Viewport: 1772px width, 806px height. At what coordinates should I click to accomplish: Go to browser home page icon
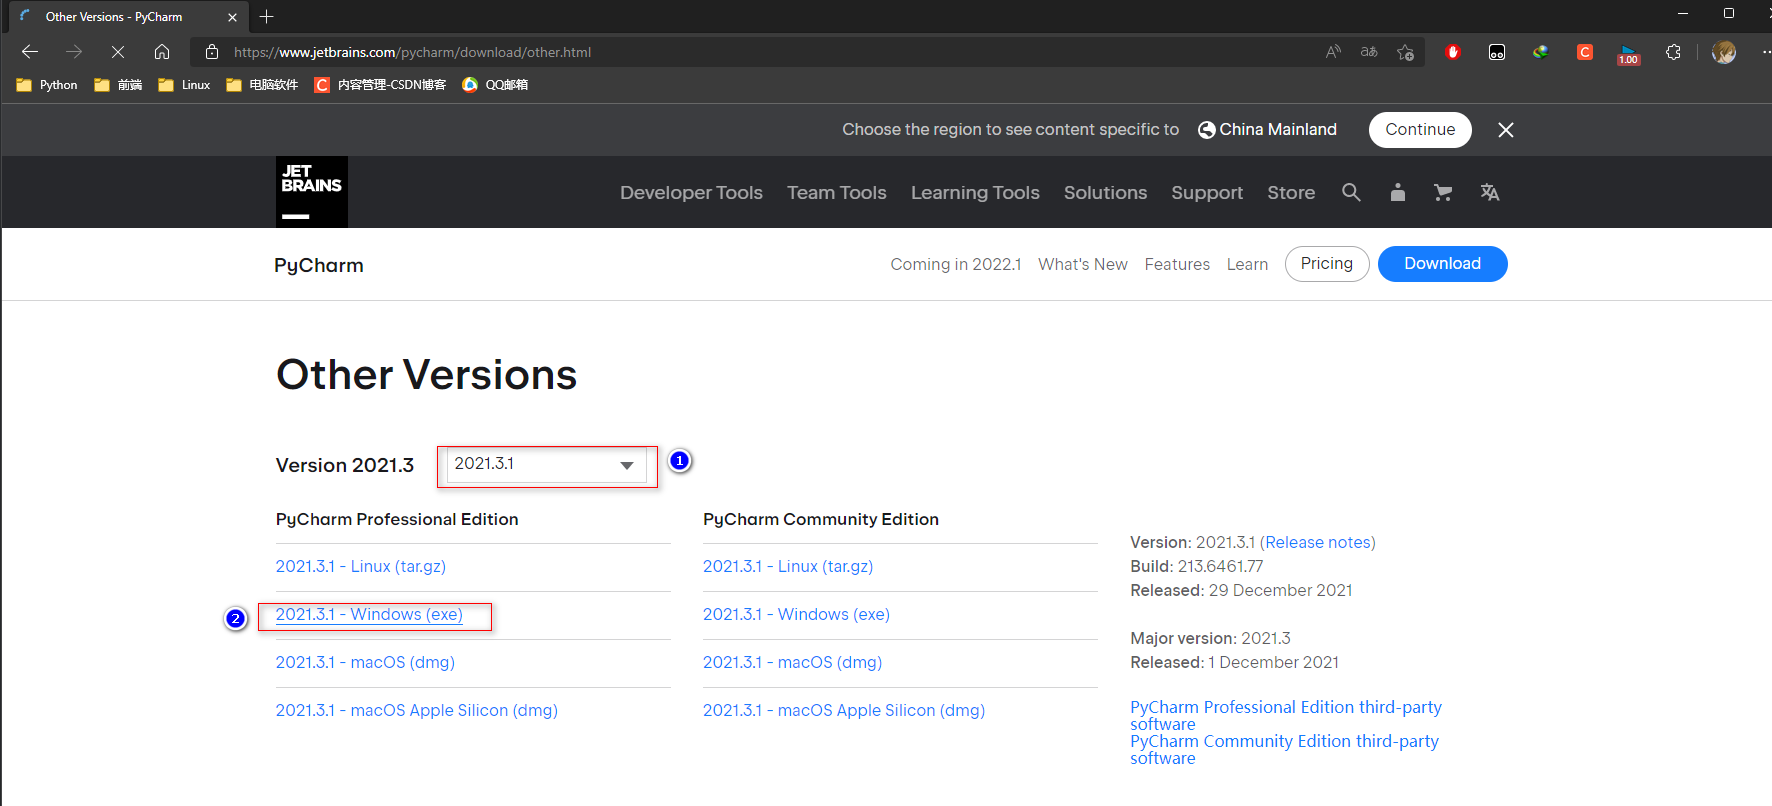point(162,52)
